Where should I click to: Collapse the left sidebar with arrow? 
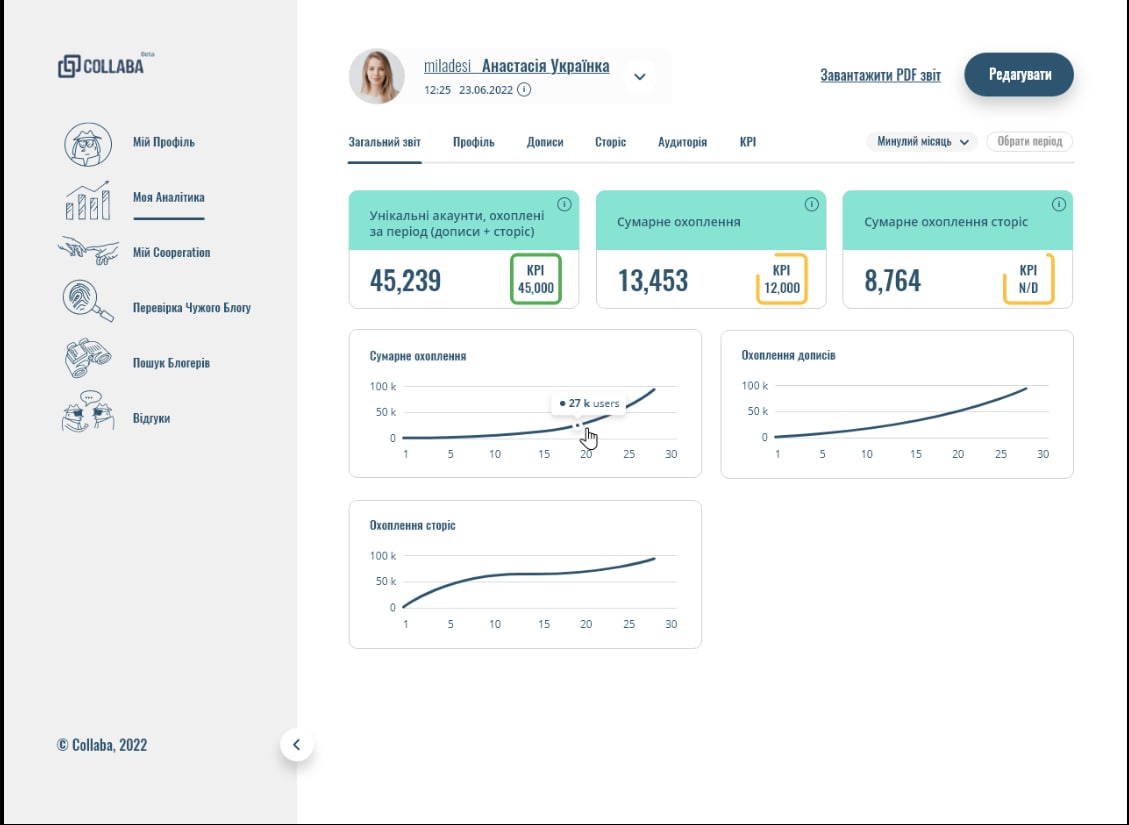[296, 744]
